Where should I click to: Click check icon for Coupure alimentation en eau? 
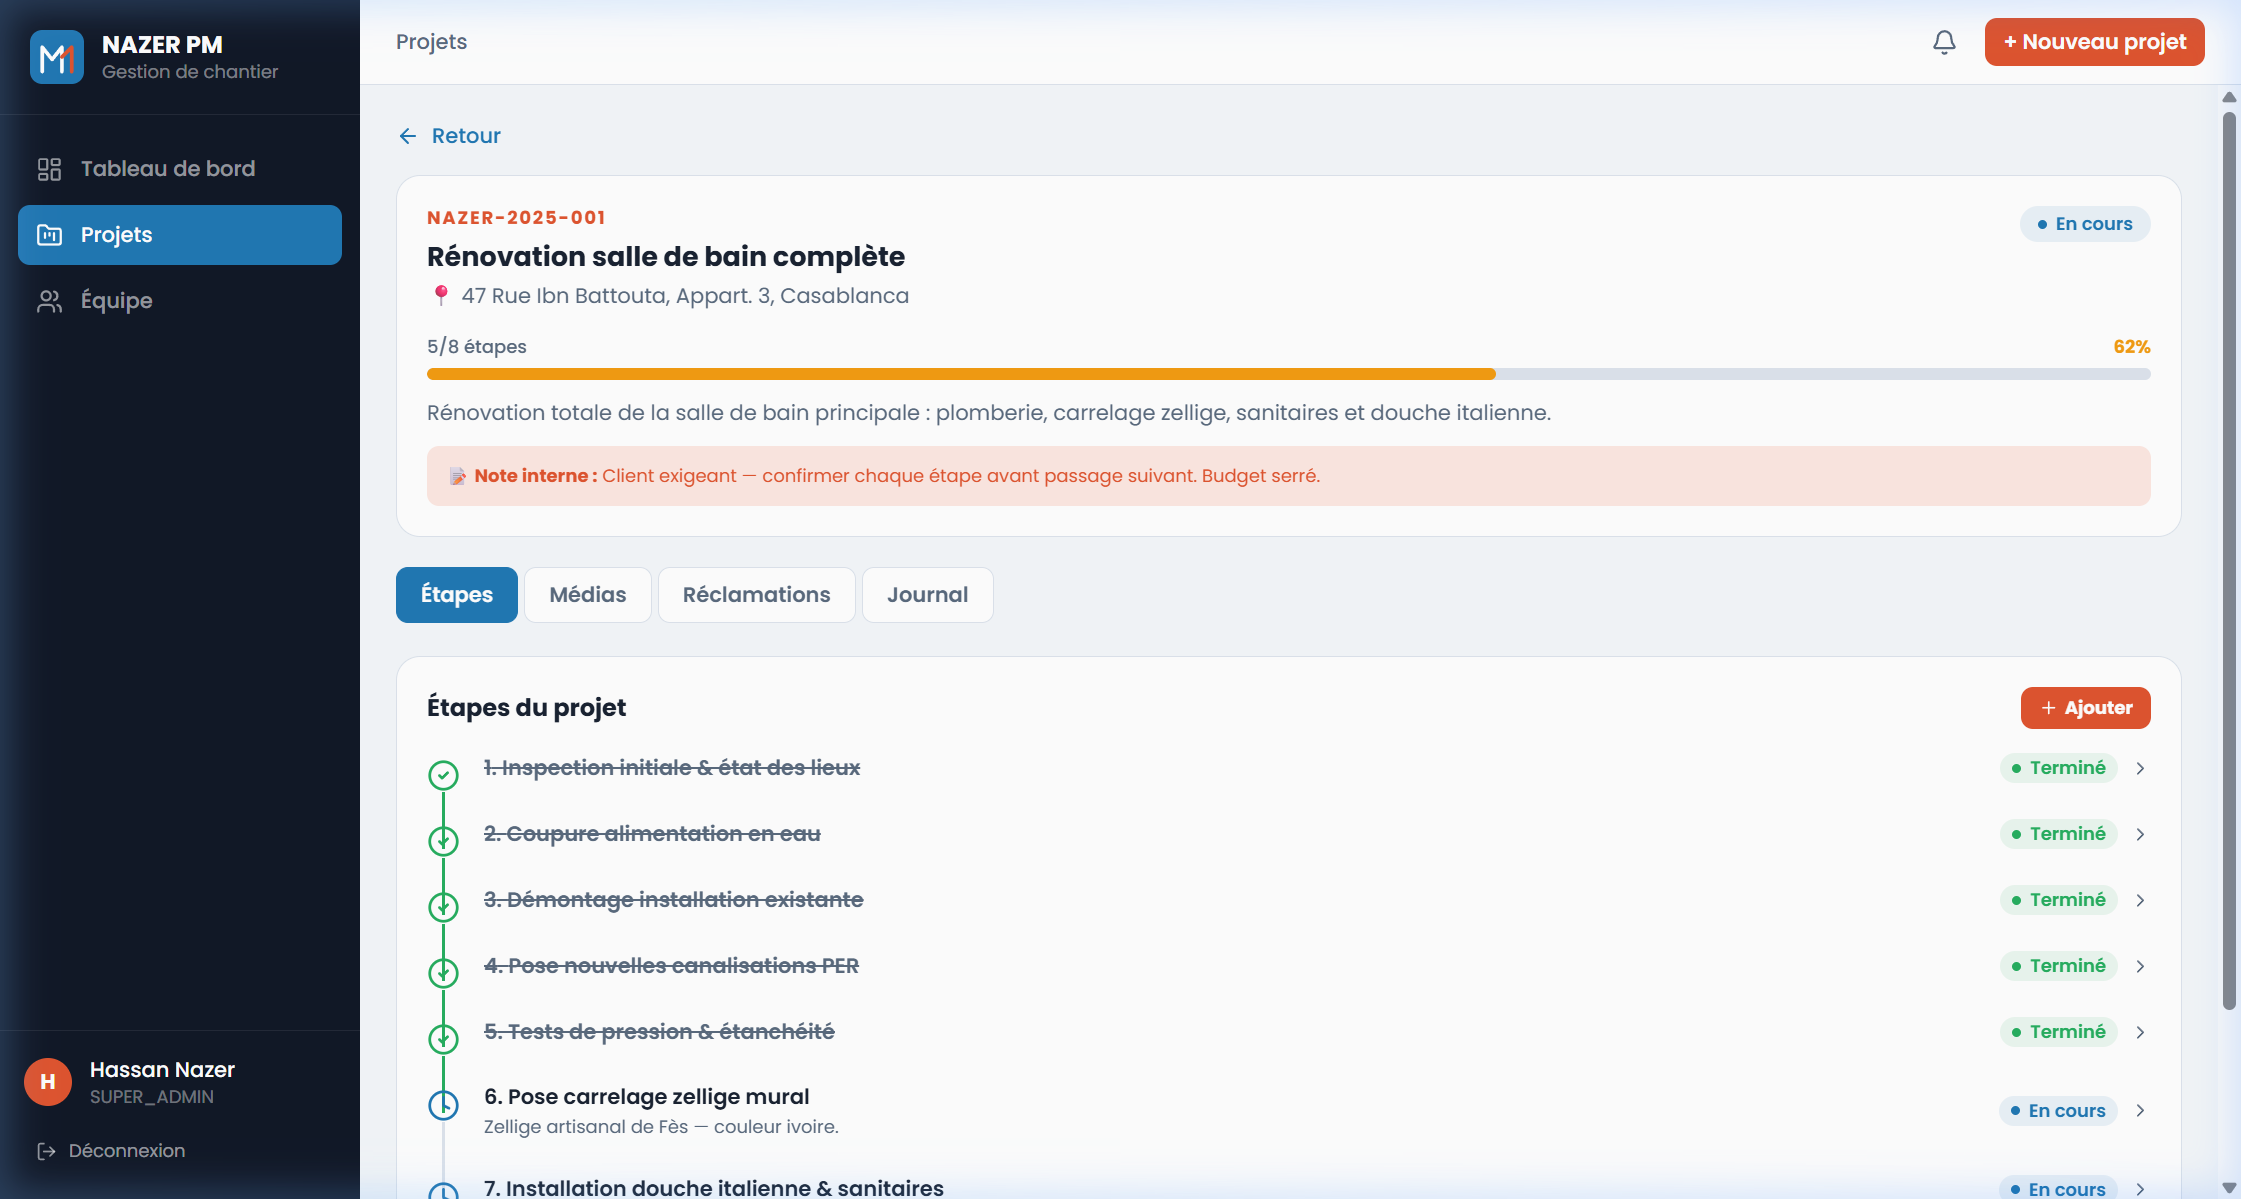coord(443,841)
